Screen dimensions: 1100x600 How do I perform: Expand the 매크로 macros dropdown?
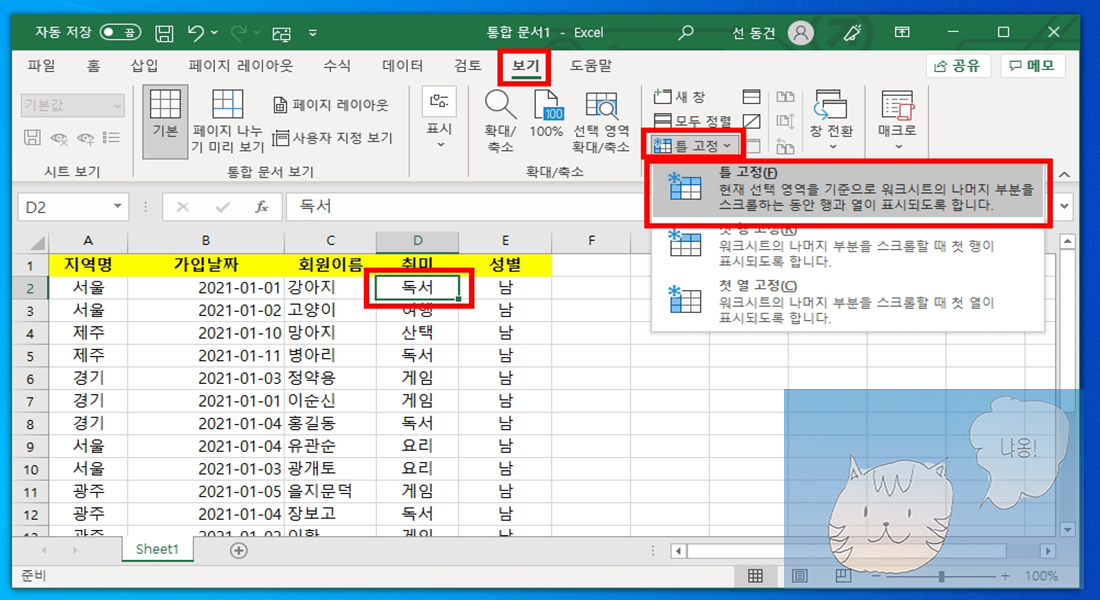(897, 120)
